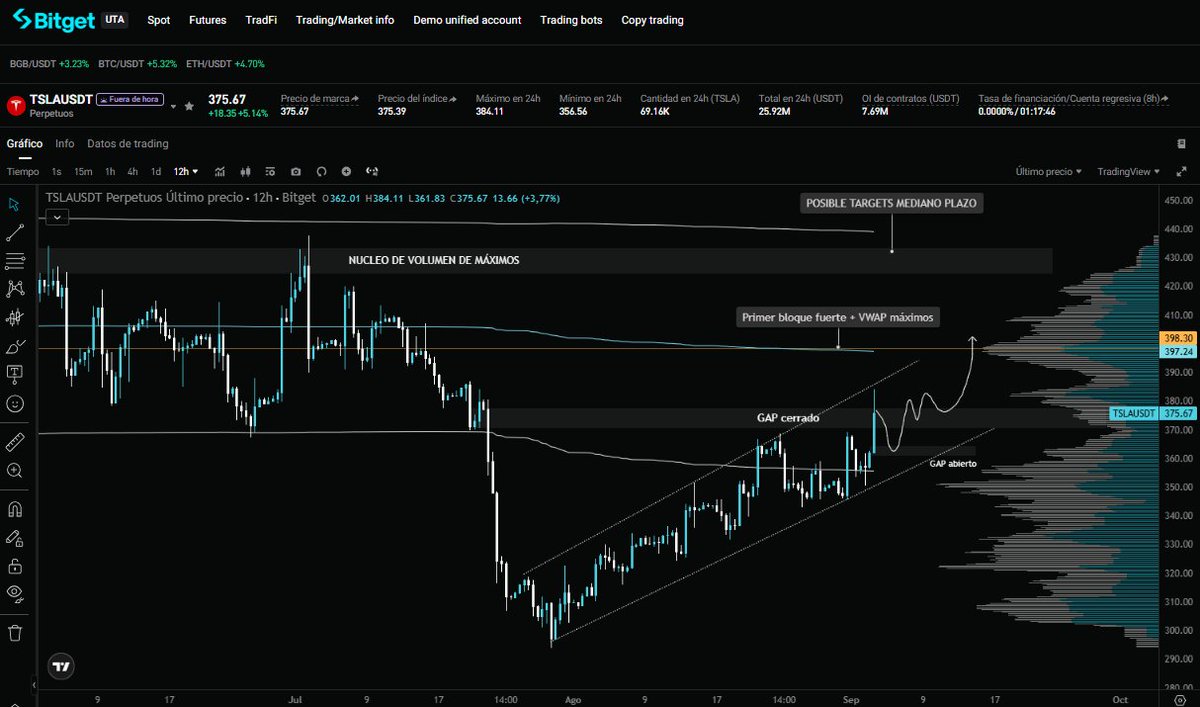Toggle stay in drawing mode
1200x707 pixels.
15,537
